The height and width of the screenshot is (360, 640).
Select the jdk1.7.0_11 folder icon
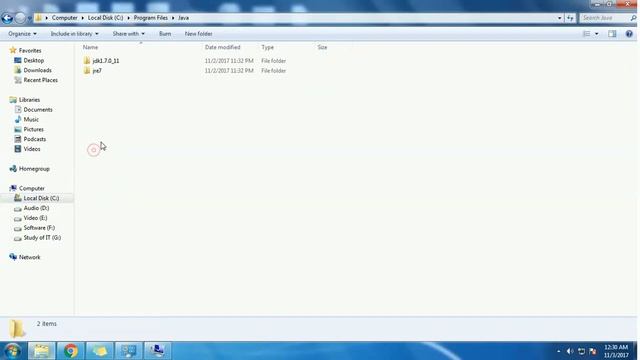pyautogui.click(x=87, y=61)
